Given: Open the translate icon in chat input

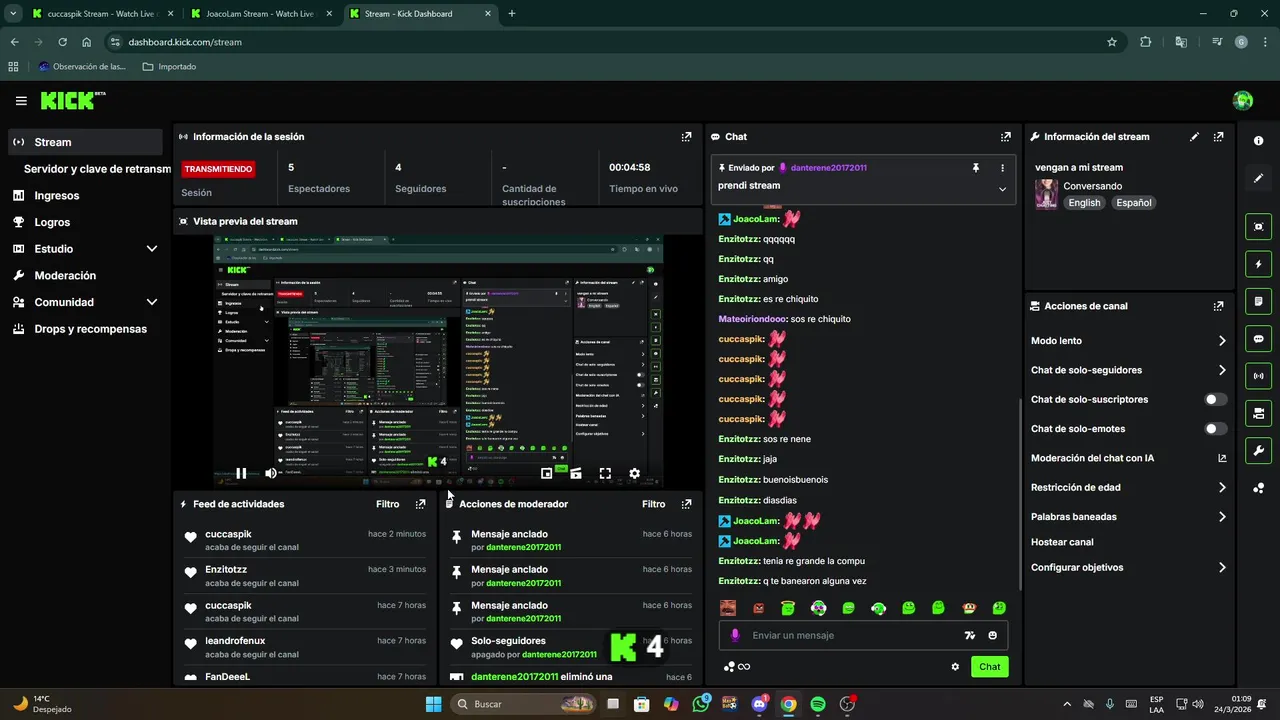Looking at the screenshot, I should [x=969, y=635].
